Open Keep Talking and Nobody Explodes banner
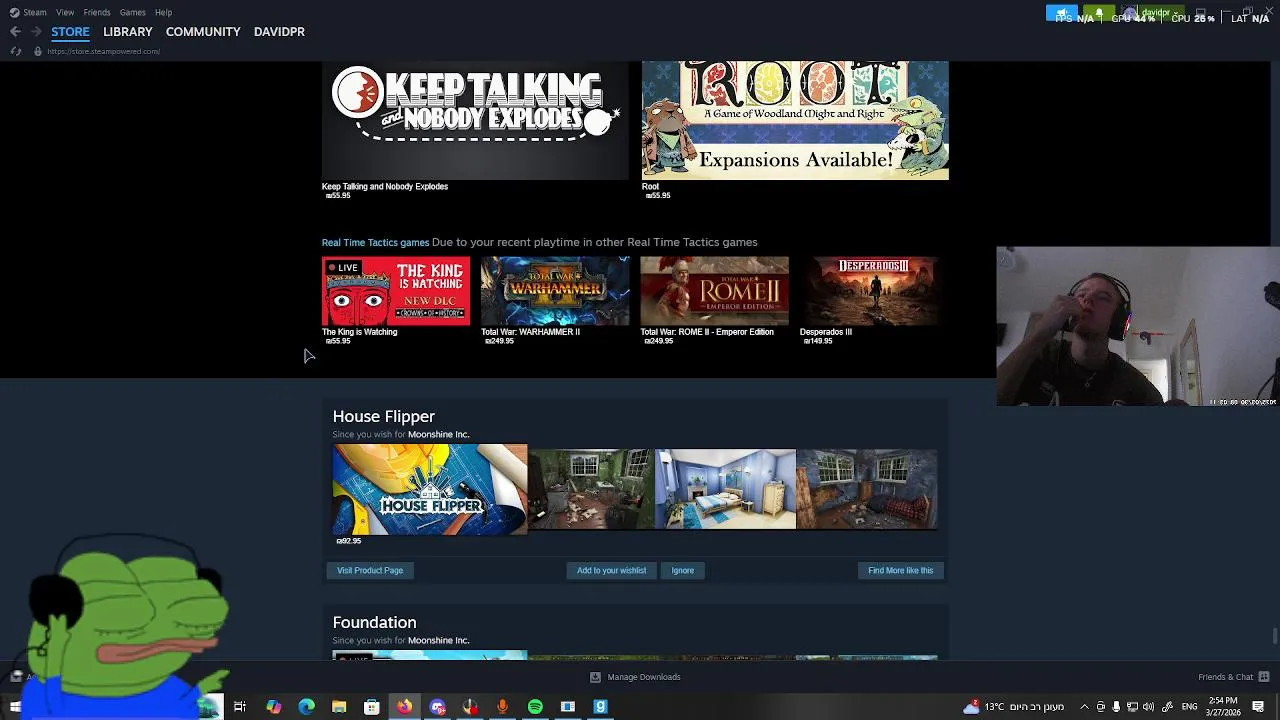The image size is (1280, 720). coord(475,120)
